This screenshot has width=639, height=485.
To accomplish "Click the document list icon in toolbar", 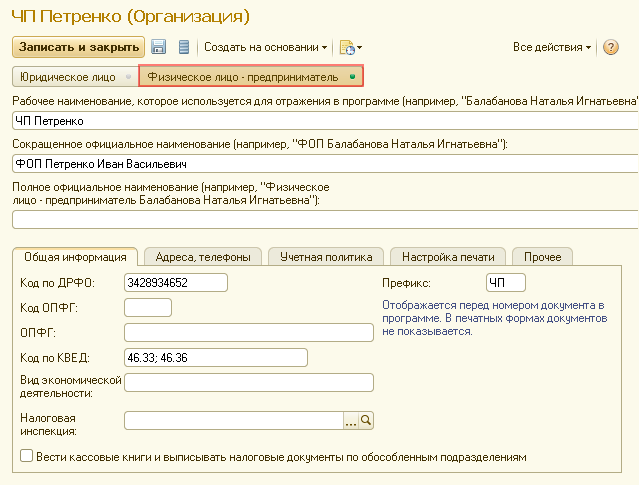I will [183, 47].
